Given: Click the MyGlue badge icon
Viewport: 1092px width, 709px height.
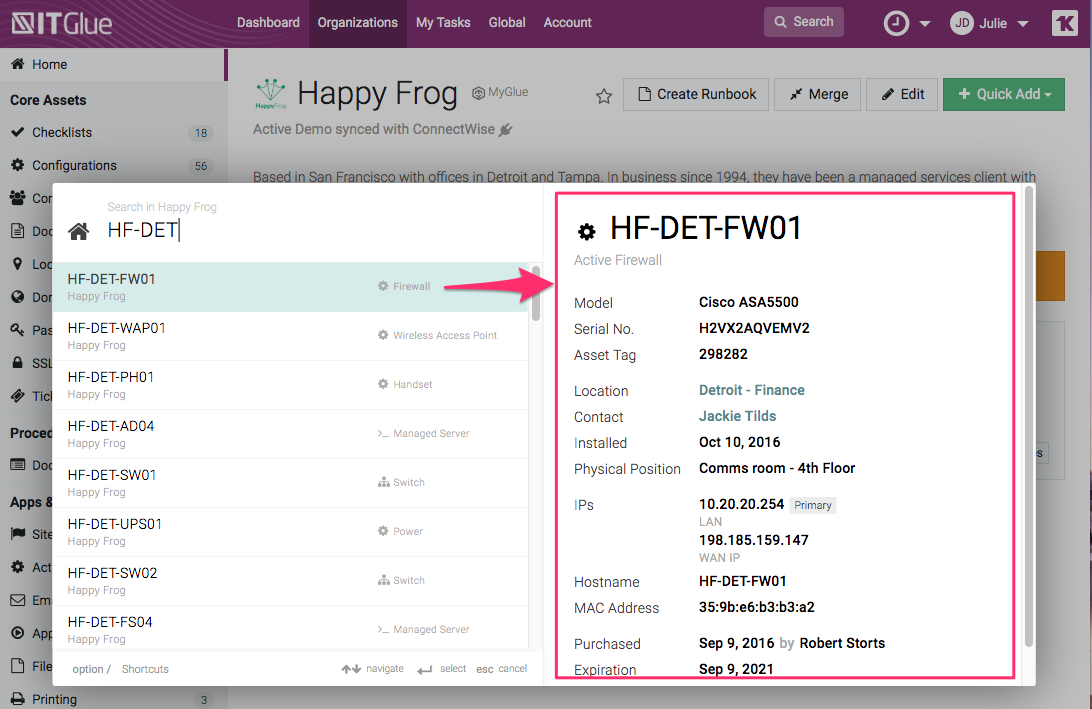Looking at the screenshot, I should tap(478, 93).
